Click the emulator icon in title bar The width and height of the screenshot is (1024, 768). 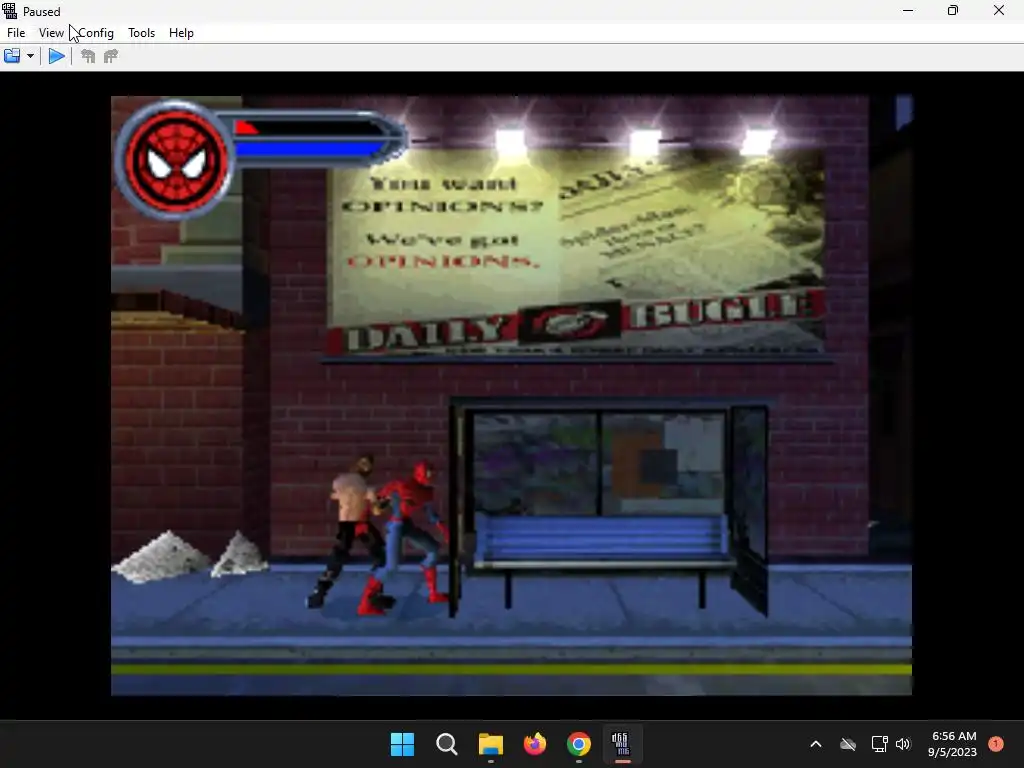pos(9,11)
